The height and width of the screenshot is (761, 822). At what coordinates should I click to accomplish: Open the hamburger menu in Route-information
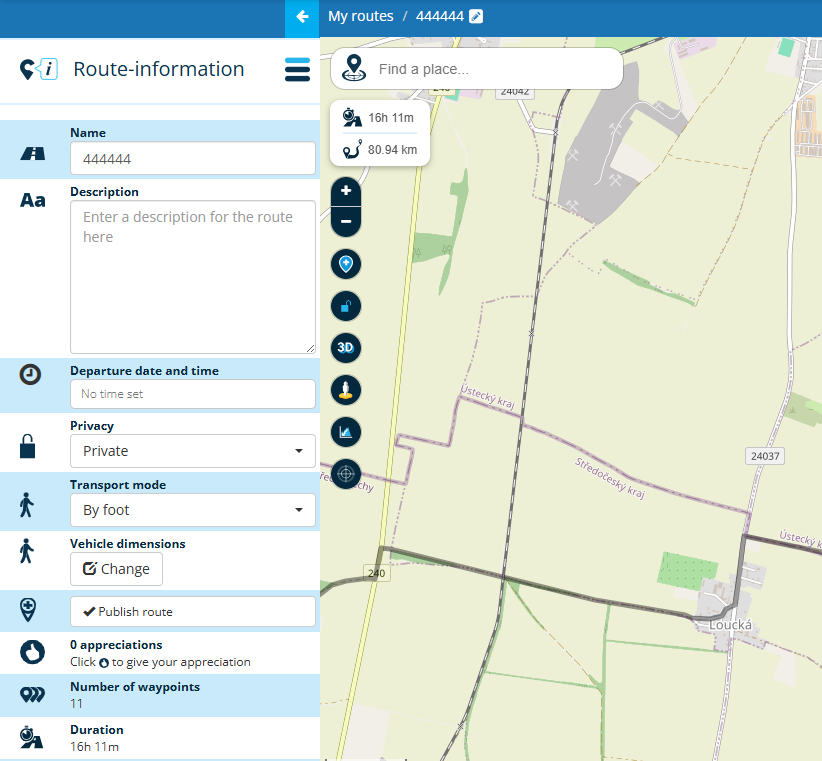[x=297, y=69]
